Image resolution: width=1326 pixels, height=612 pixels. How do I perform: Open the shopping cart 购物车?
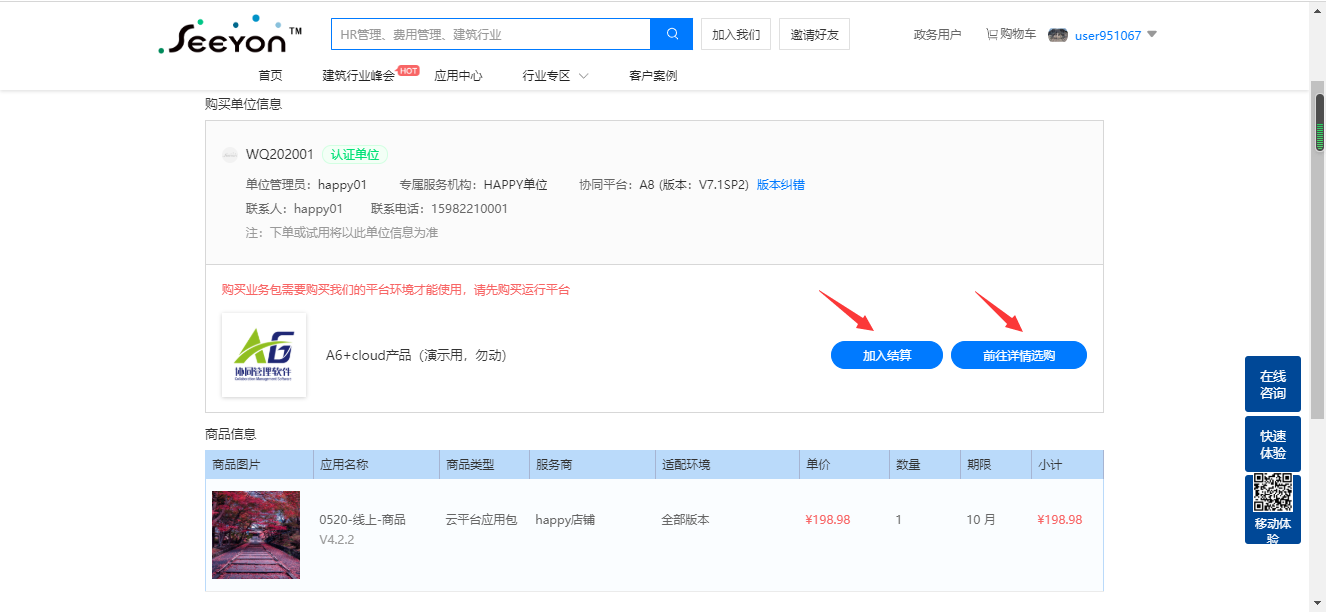pyautogui.click(x=1010, y=34)
